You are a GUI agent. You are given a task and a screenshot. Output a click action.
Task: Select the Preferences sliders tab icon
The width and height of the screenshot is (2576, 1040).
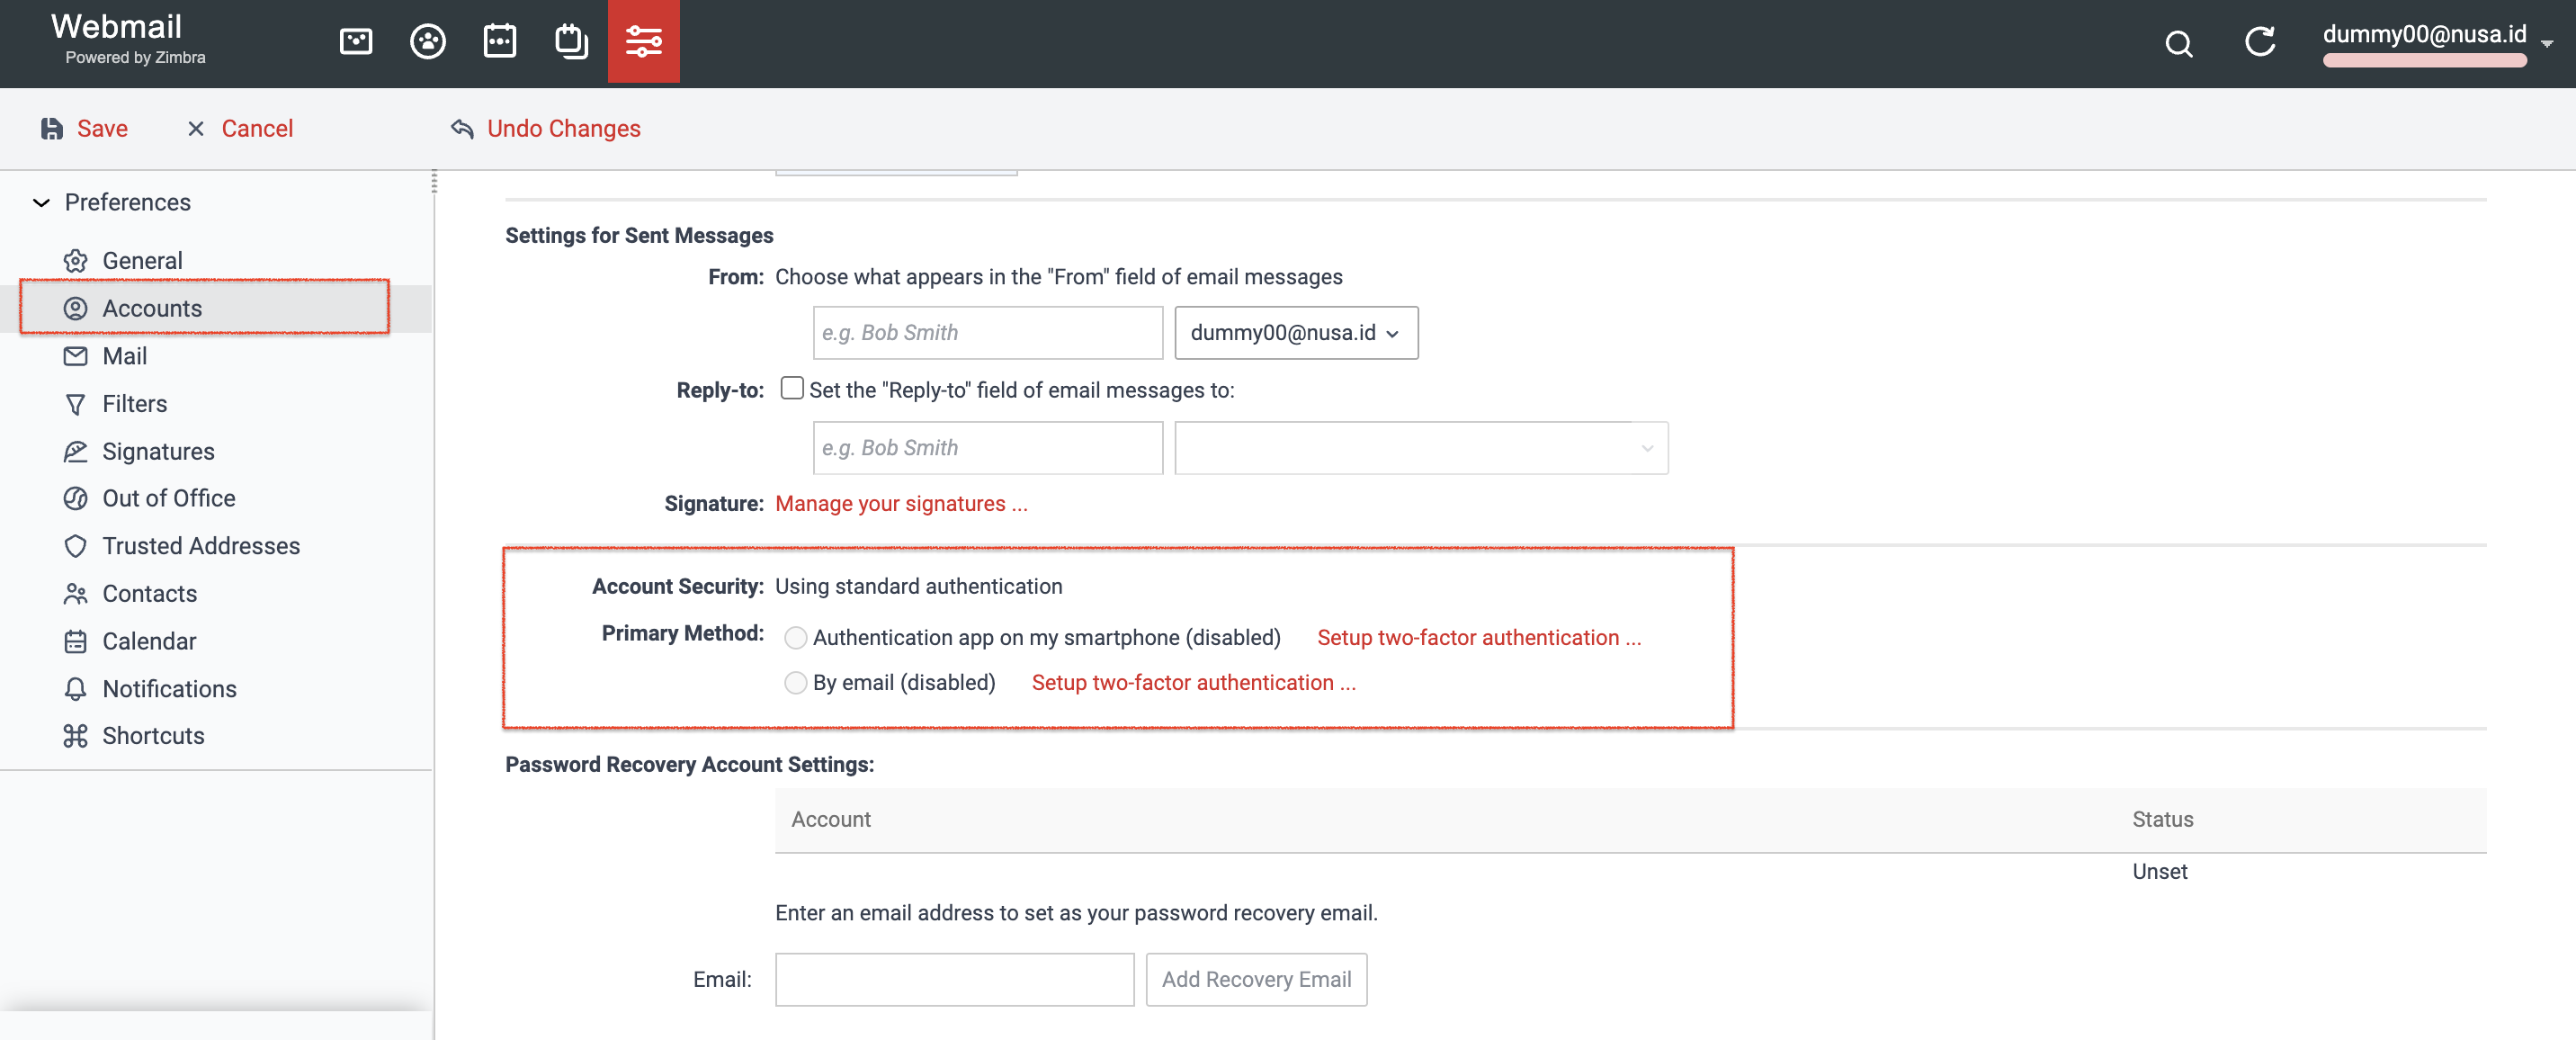pyautogui.click(x=643, y=41)
